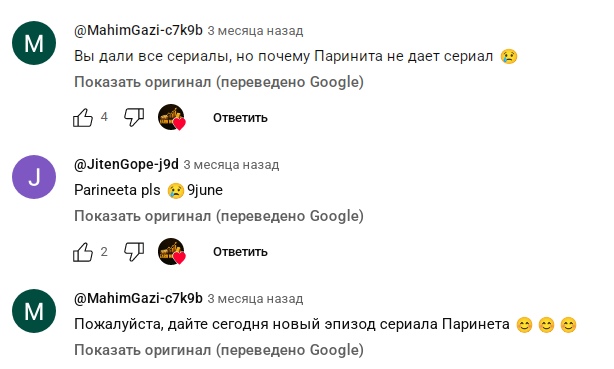Dislike JitenGope's Parineeta comment
The width and height of the screenshot is (614, 369).
point(134,251)
